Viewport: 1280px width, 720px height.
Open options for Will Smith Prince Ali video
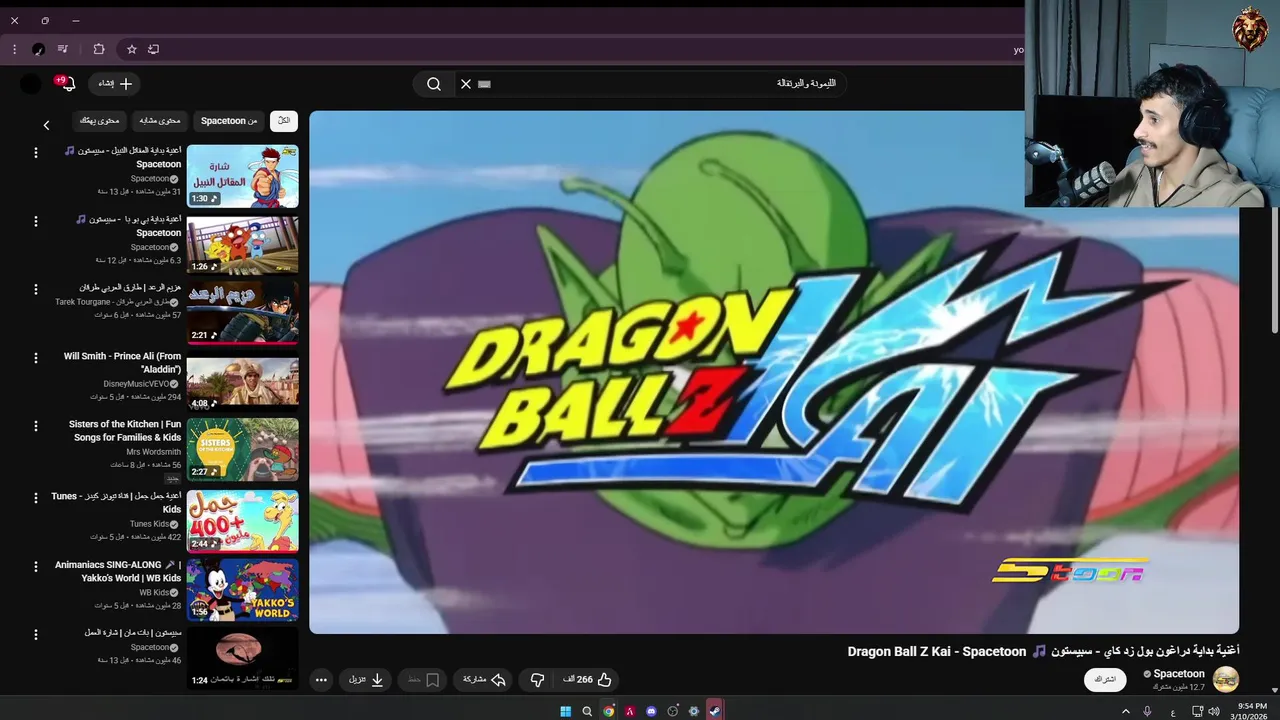coord(36,358)
